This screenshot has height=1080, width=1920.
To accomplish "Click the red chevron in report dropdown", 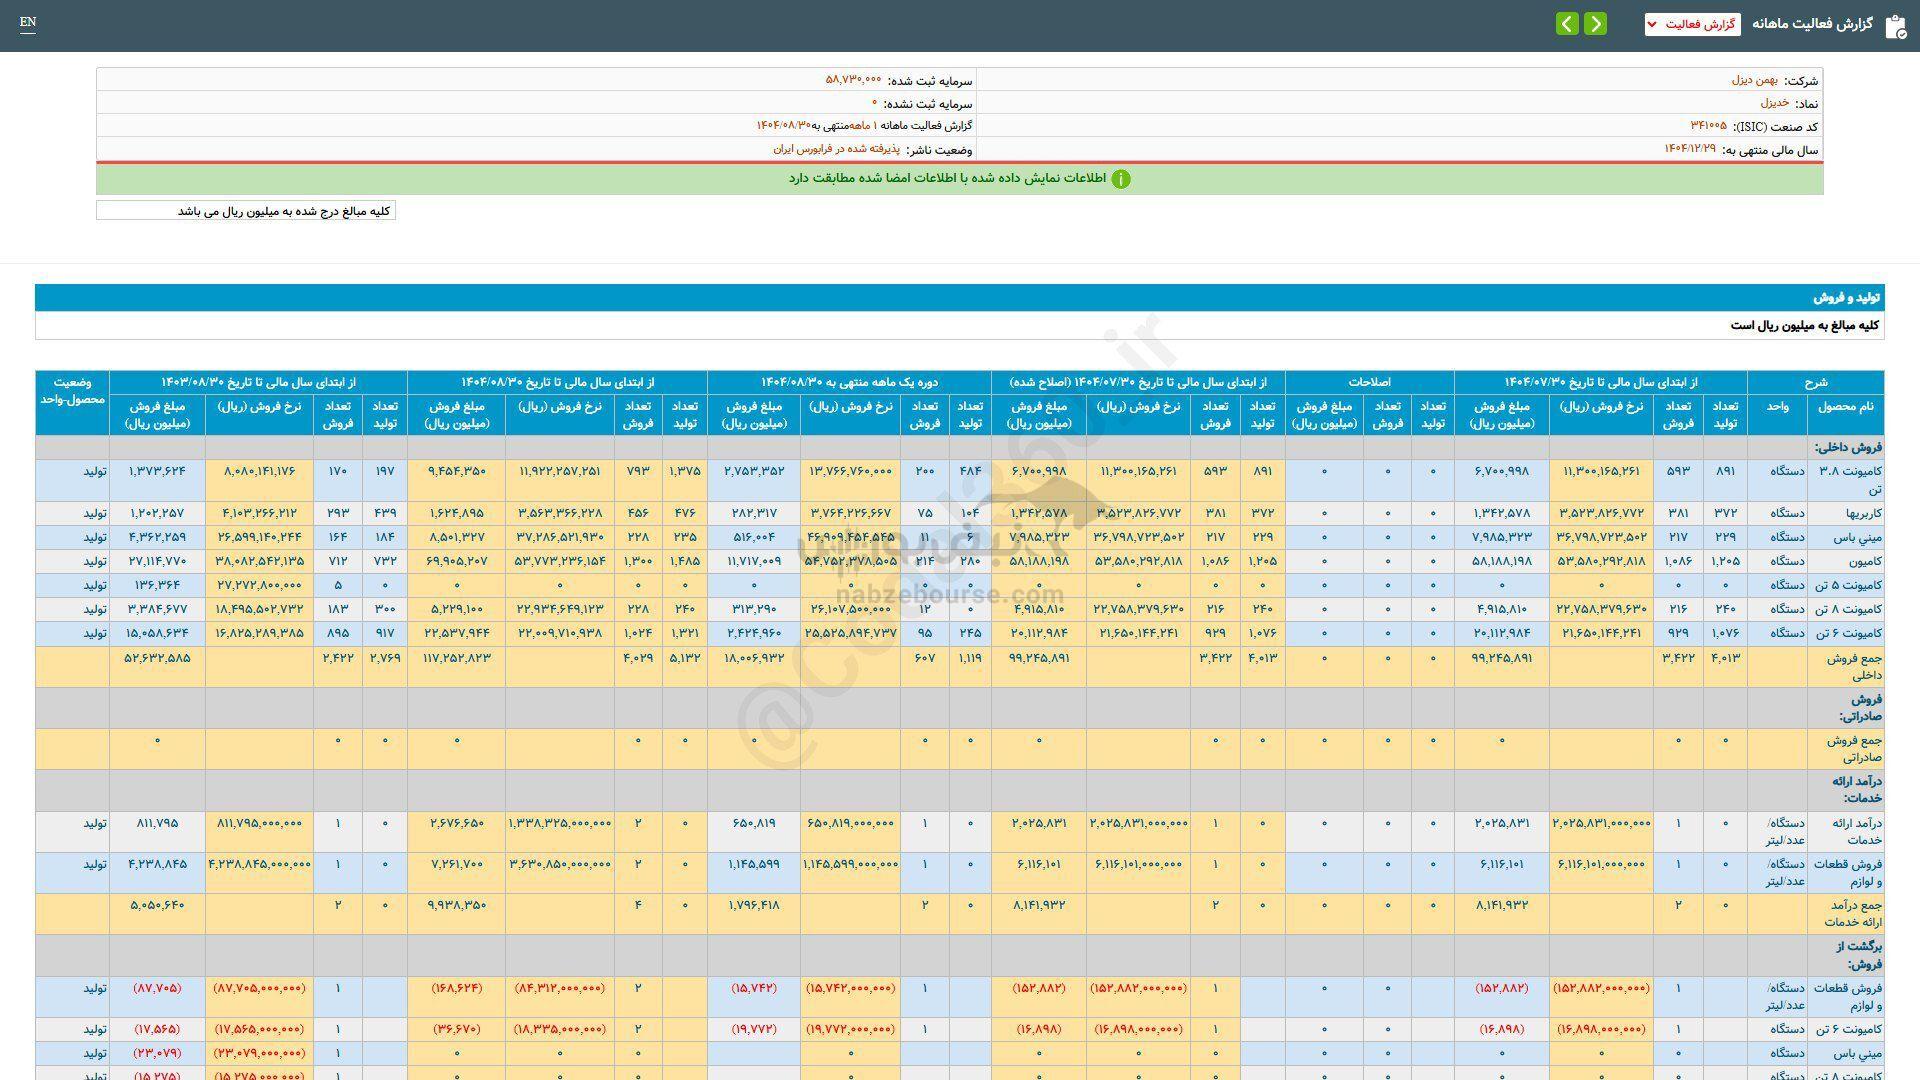I will 1652,24.
